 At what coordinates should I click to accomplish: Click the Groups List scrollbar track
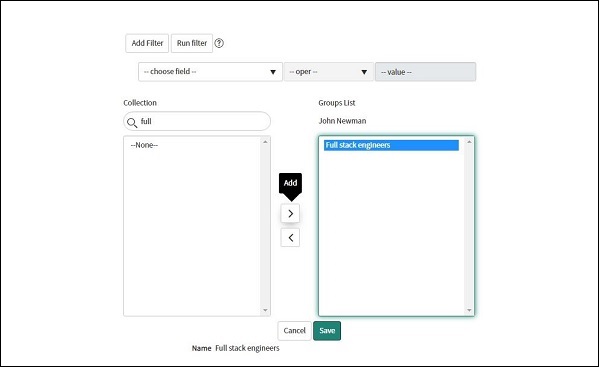coord(469,226)
